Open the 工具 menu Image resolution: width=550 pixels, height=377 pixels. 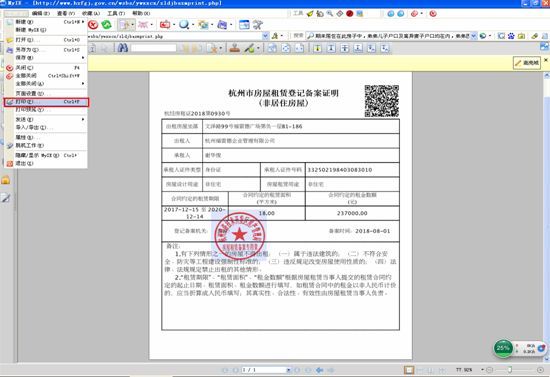(116, 13)
